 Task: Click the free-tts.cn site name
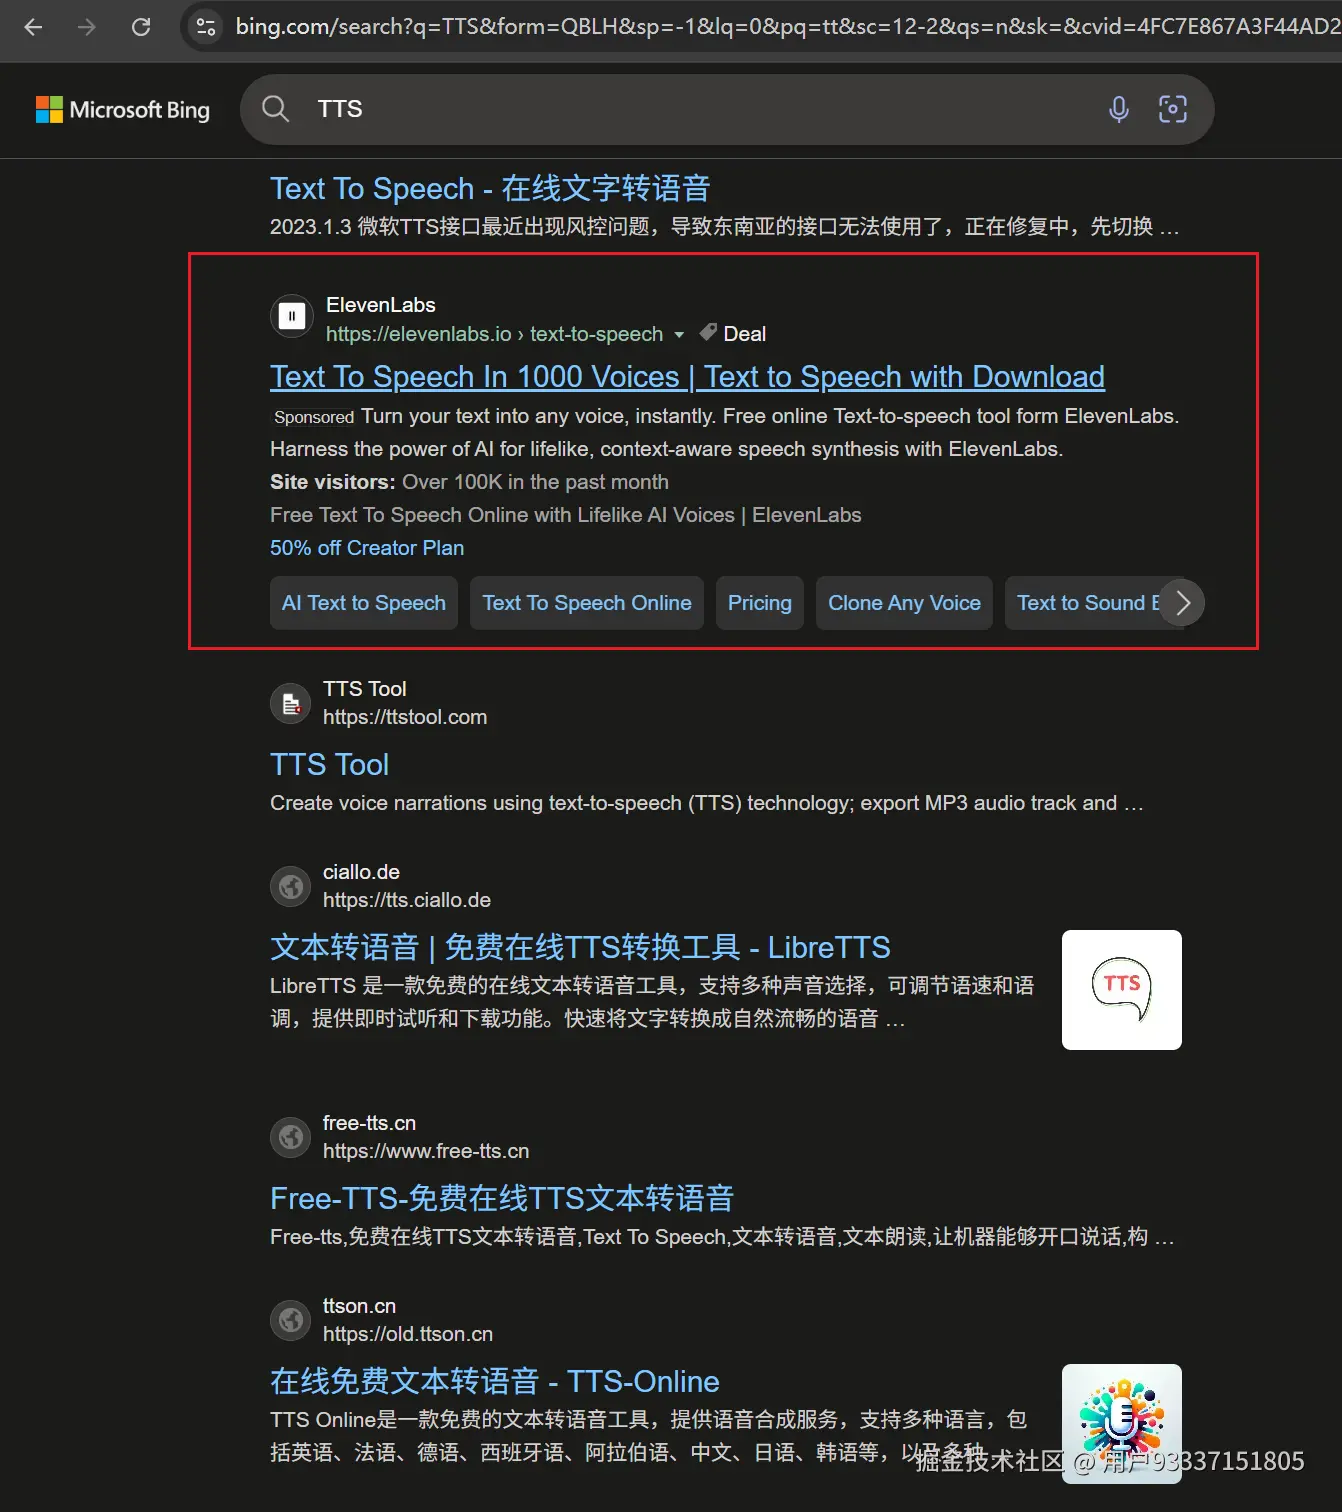[x=369, y=1123]
